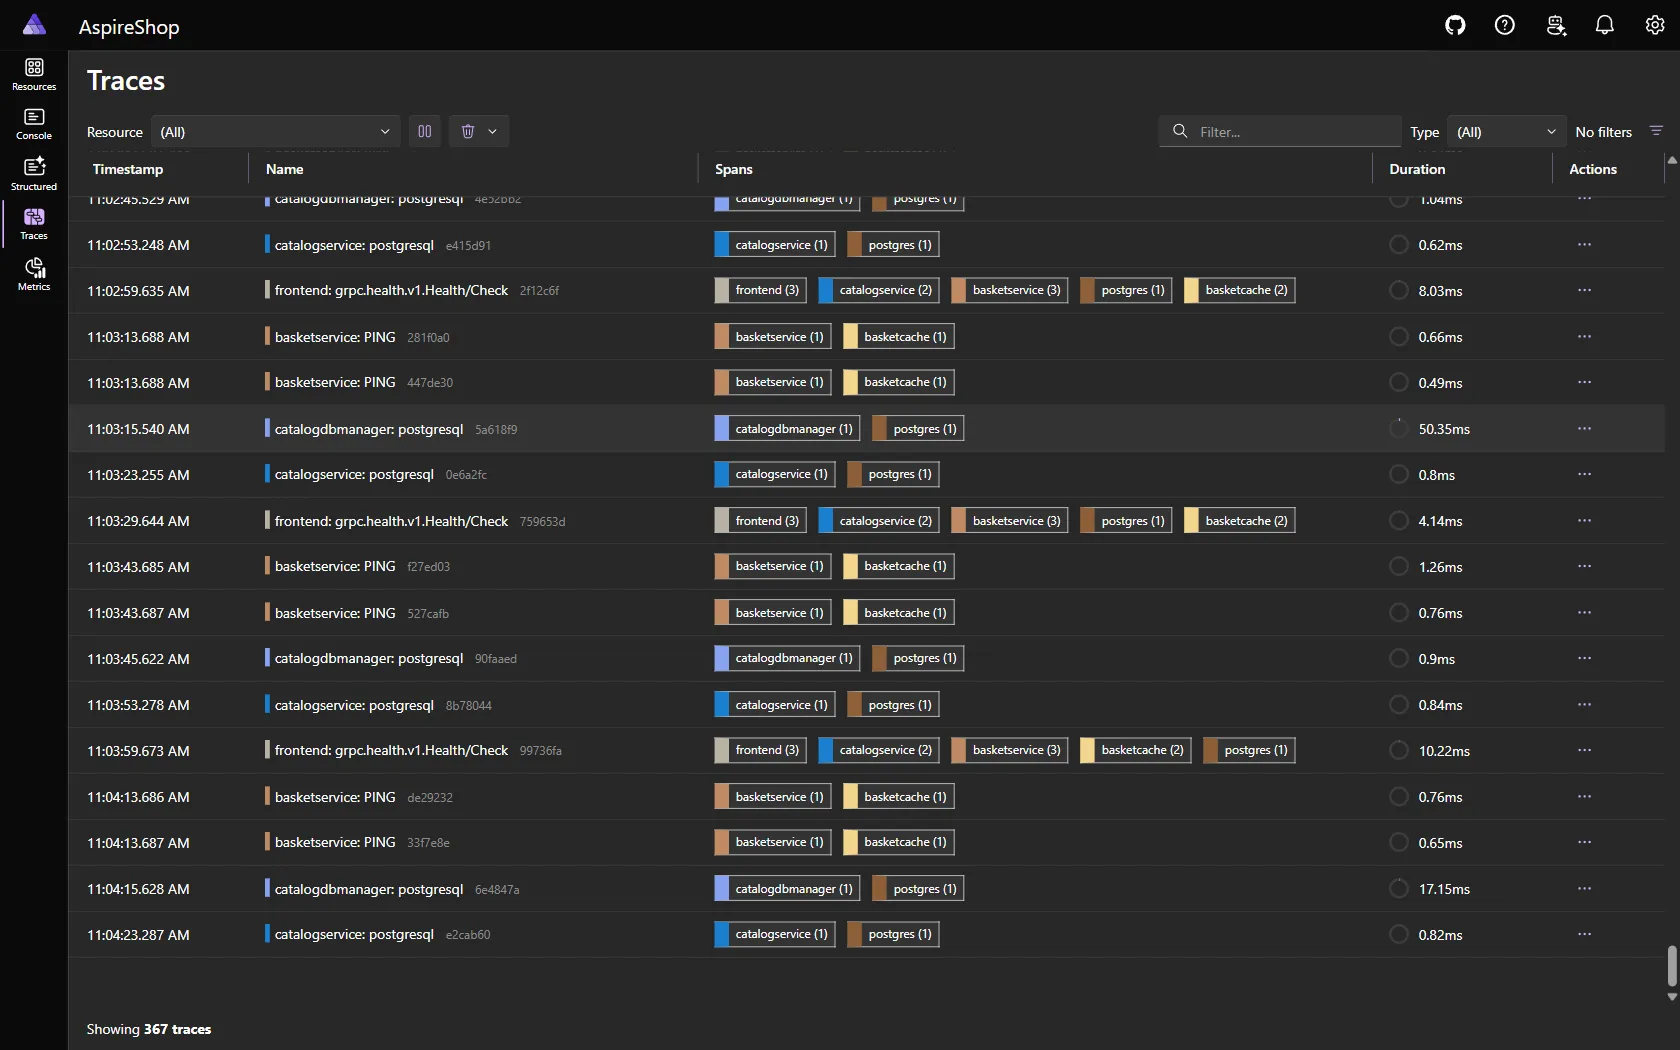Go to Metrics in the sidebar

[x=34, y=275]
